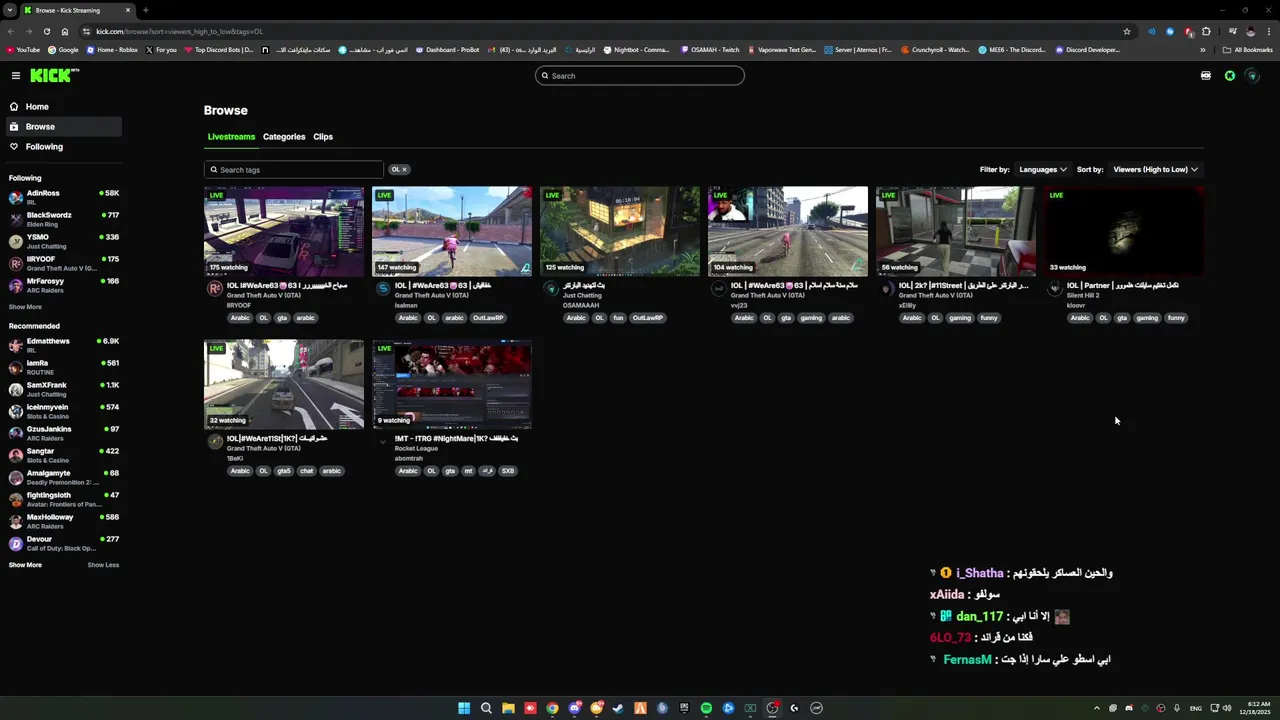The width and height of the screenshot is (1280, 720).
Task: Open Edmatthews in Recommended list
Action: coord(62,345)
